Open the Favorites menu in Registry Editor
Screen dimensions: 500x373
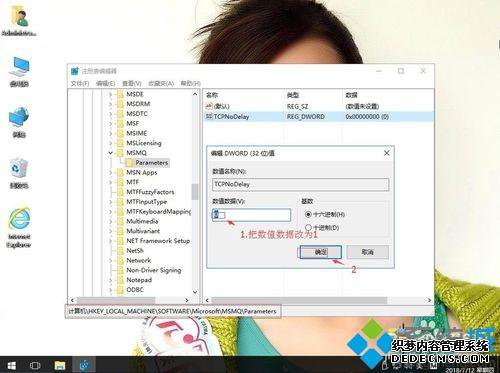tap(161, 83)
